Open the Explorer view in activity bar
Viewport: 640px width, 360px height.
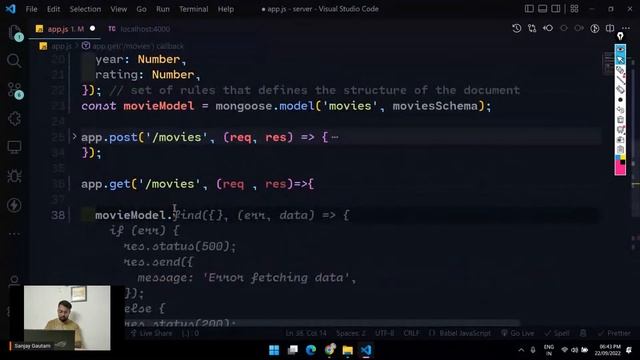tap(15, 33)
